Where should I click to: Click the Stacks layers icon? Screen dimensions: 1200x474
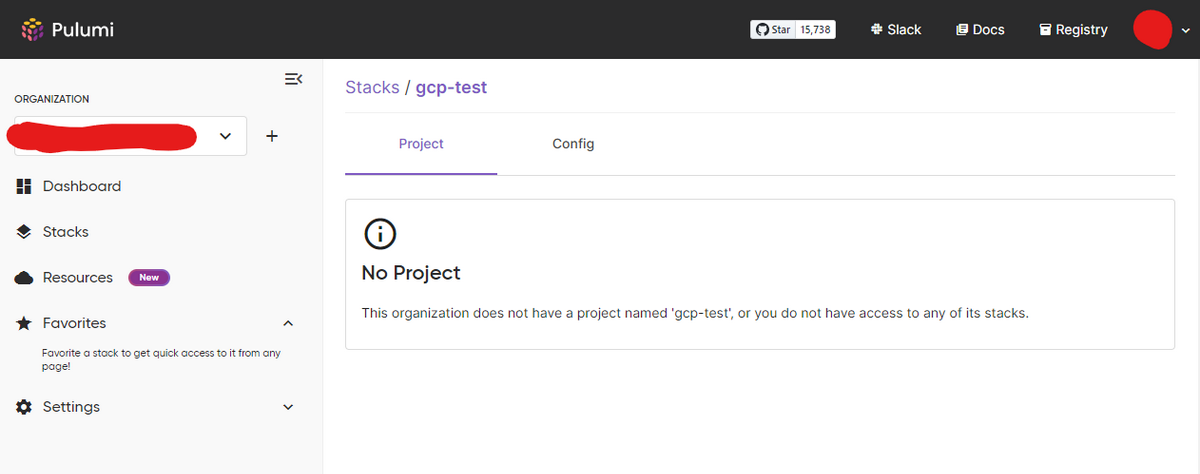click(24, 232)
